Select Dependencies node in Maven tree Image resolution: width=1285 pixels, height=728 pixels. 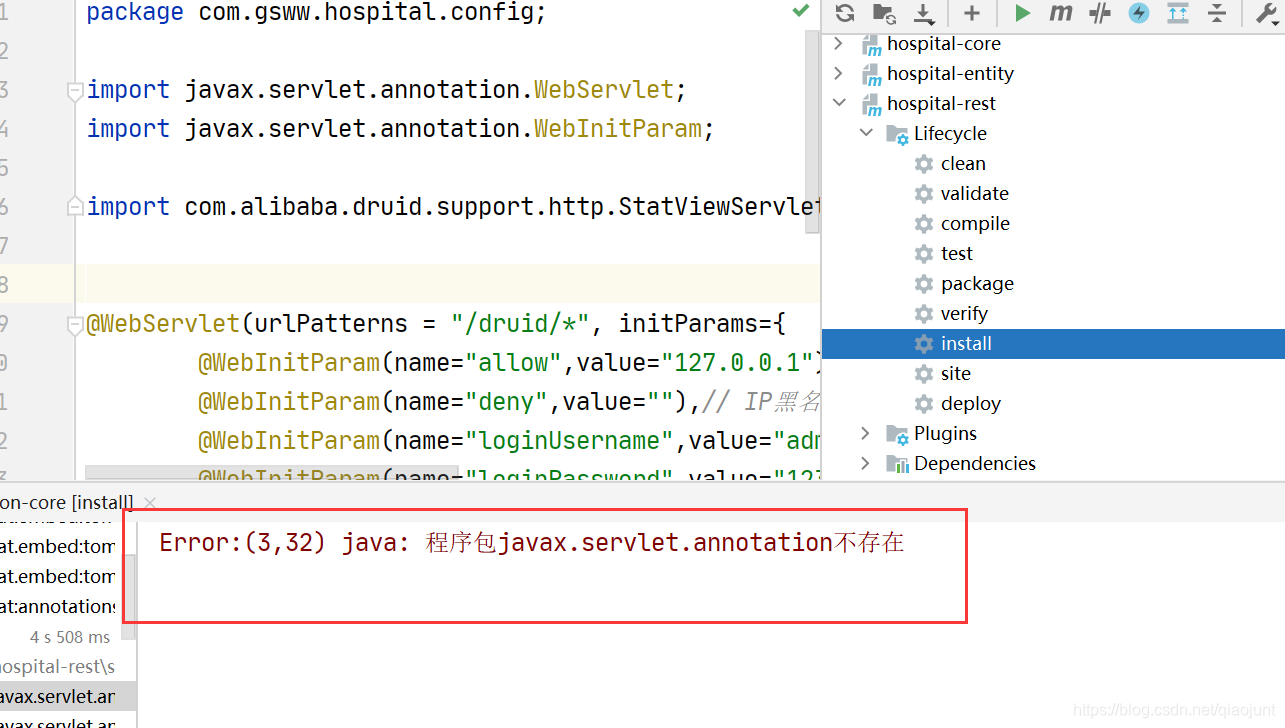click(x=974, y=463)
